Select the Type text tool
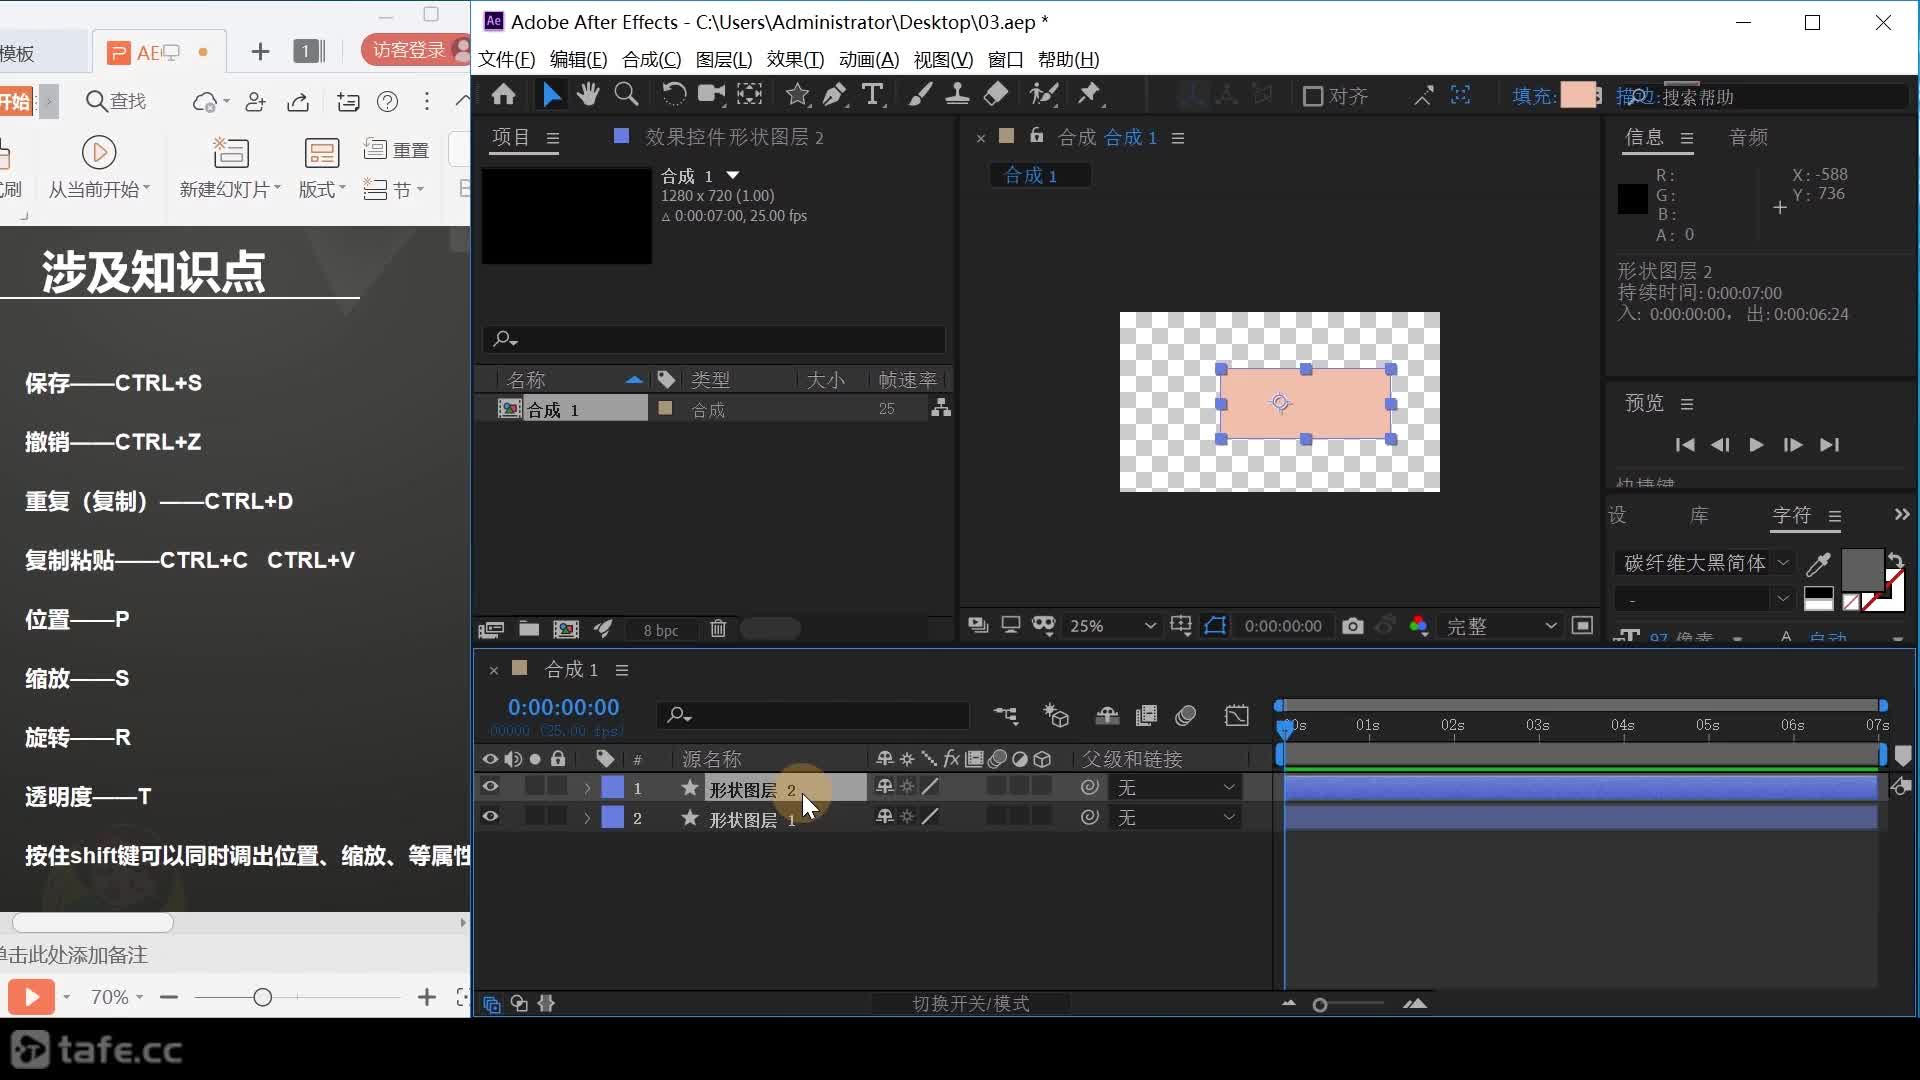 pyautogui.click(x=873, y=95)
